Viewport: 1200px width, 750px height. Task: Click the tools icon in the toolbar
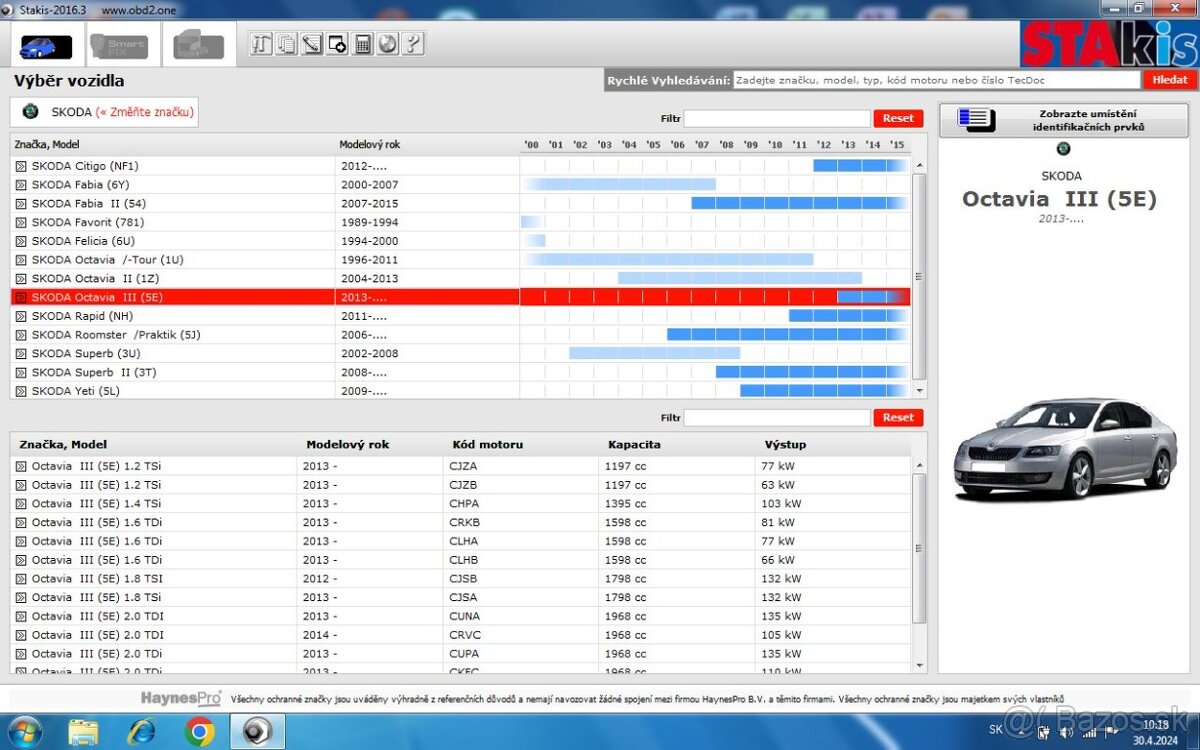click(x=260, y=43)
